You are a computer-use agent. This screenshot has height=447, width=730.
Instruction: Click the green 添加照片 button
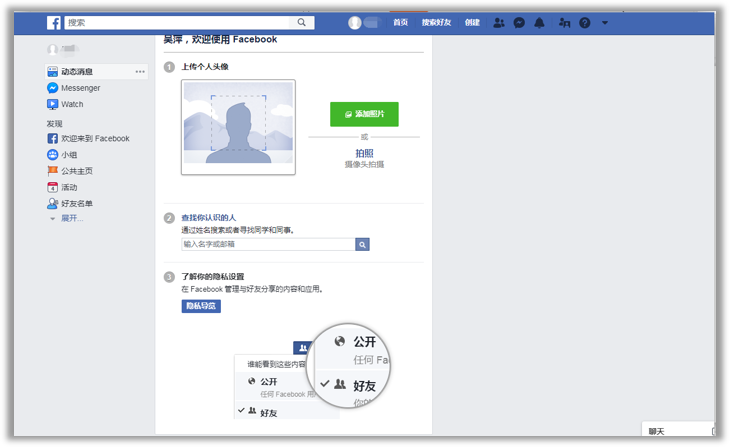(x=364, y=114)
